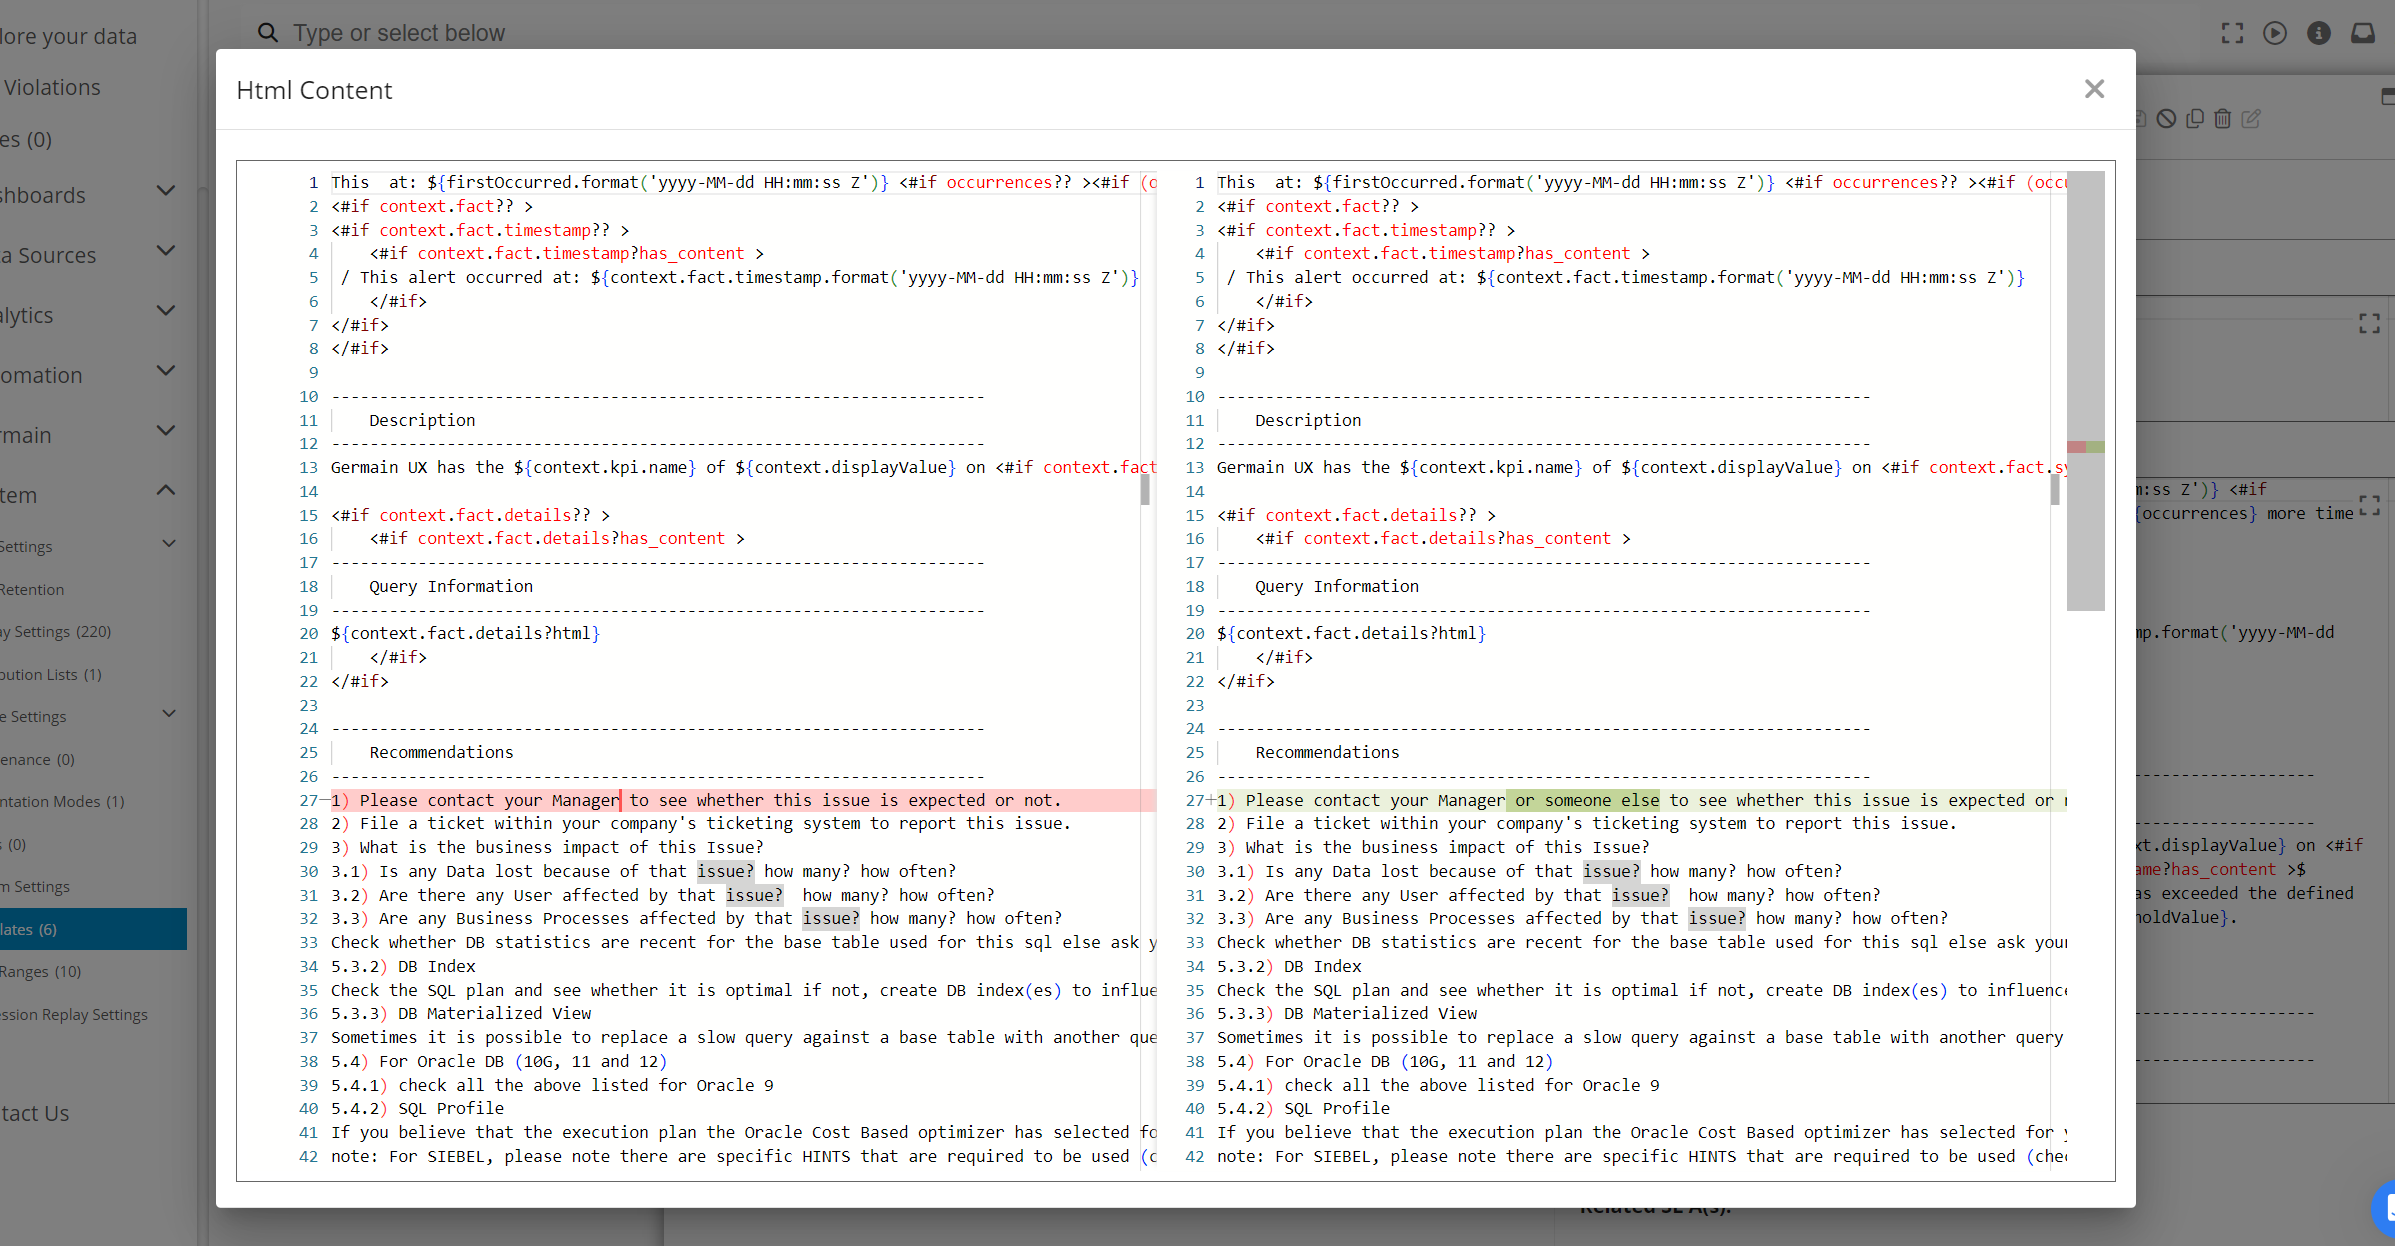The image size is (2395, 1246).
Task: Click the duplicate copy icon
Action: tap(2195, 119)
